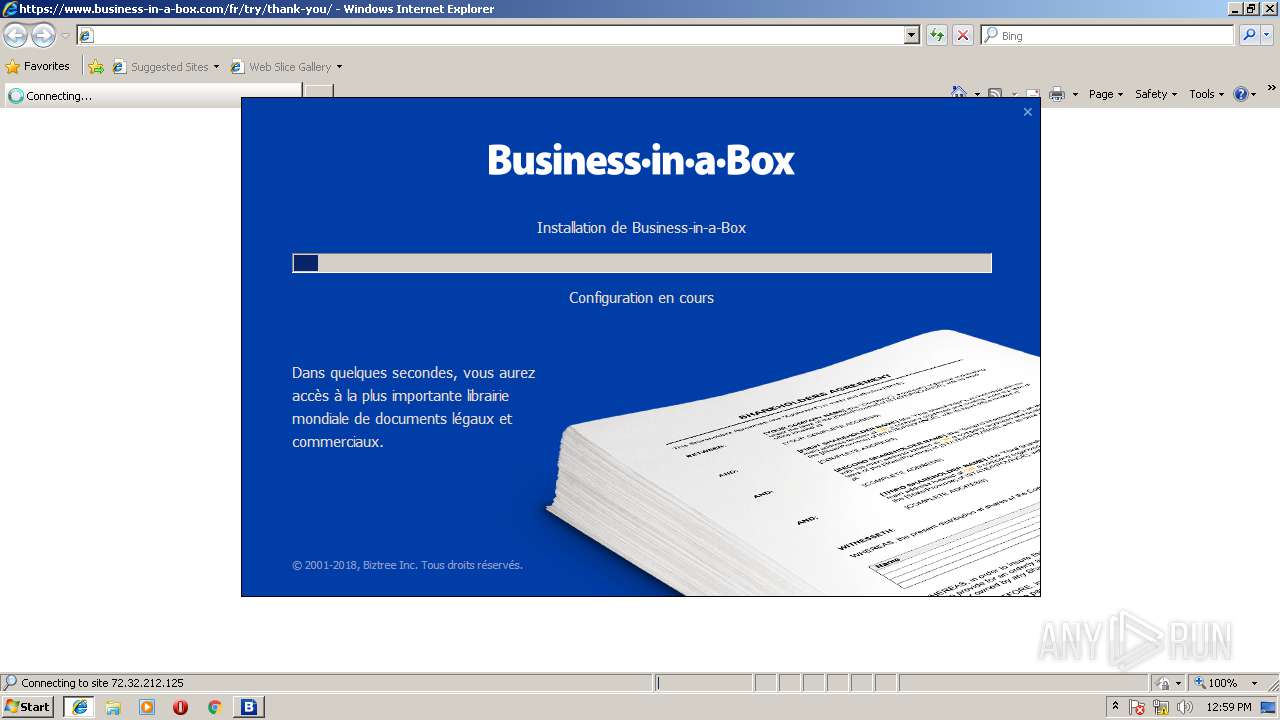The image size is (1280, 720).
Task: Open the 100% zoom level control
Action: pyautogui.click(x=1227, y=683)
